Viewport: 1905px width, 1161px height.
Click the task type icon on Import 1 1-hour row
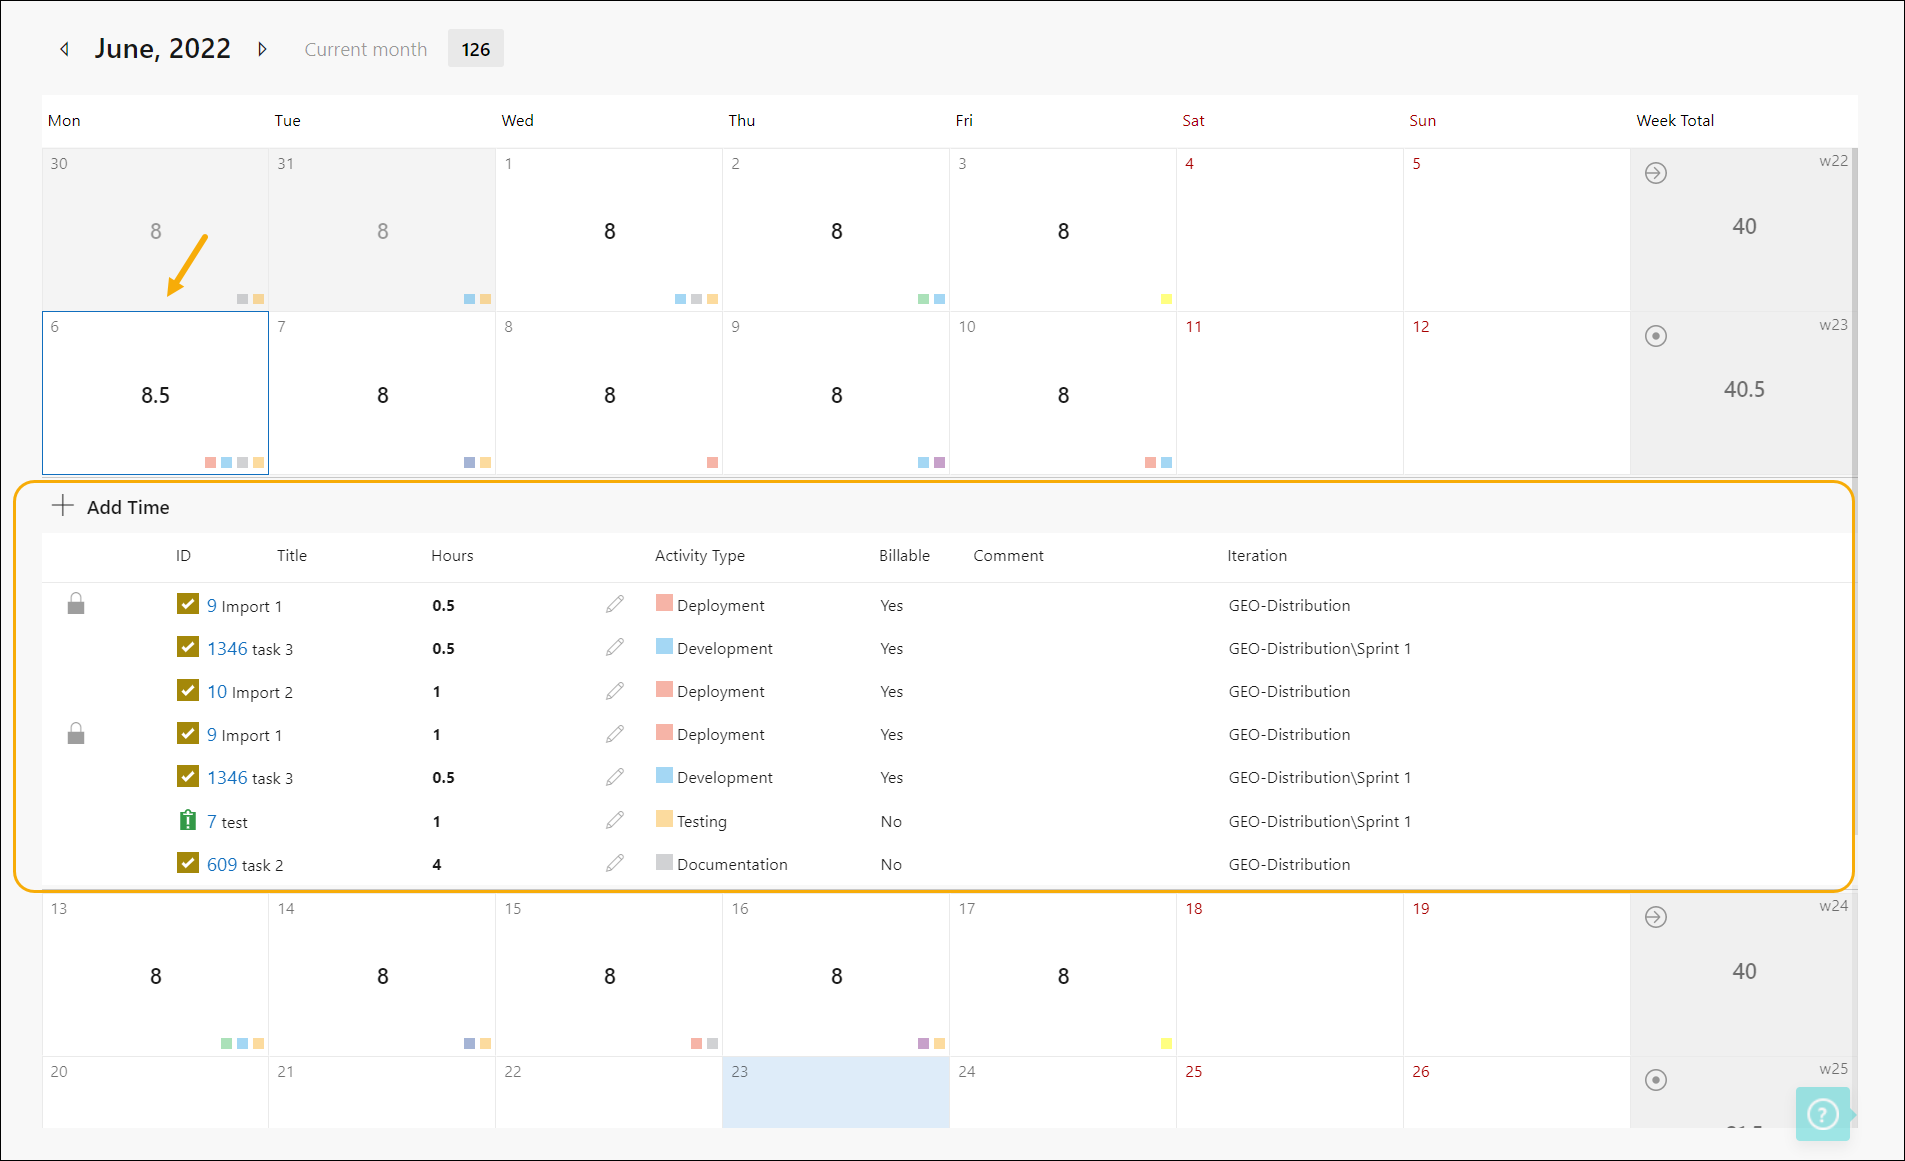point(188,734)
